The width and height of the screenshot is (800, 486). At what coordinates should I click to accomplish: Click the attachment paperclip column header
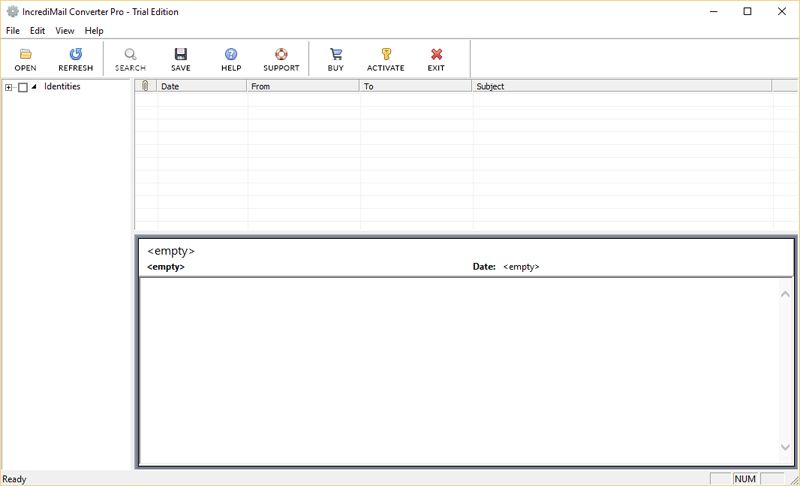tap(145, 87)
